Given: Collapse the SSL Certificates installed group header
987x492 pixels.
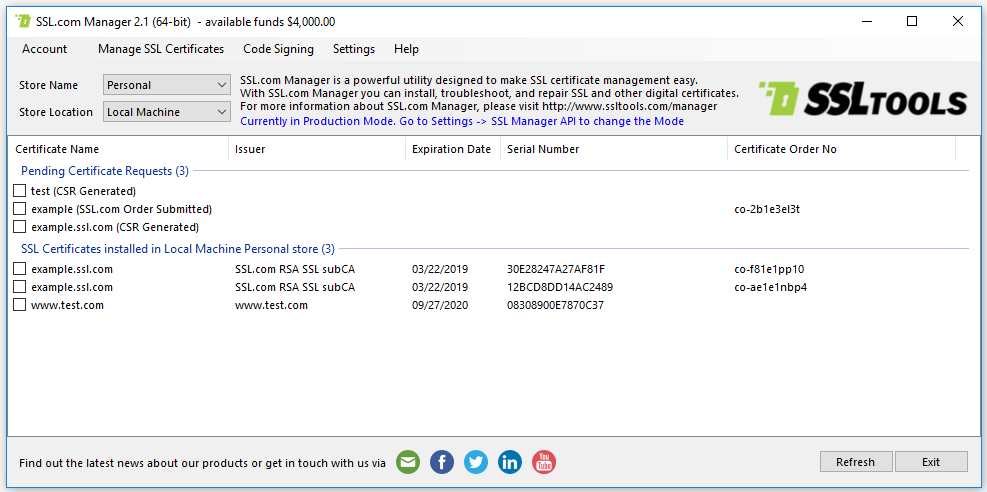Looking at the screenshot, I should (178, 249).
